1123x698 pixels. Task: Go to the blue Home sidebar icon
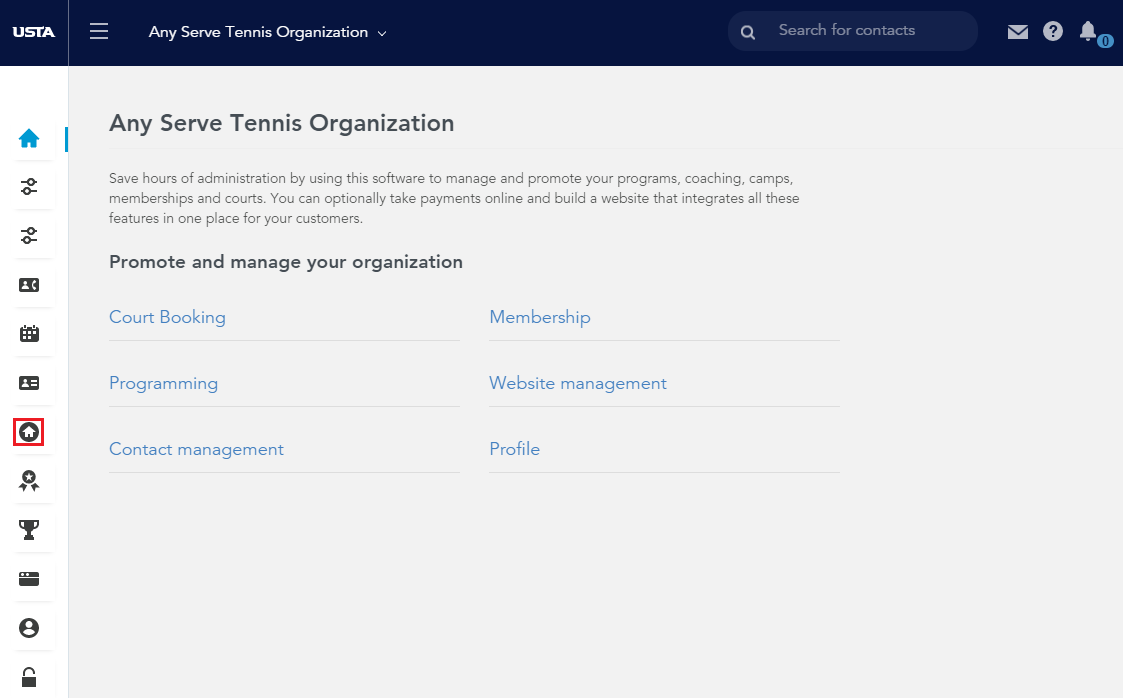[x=29, y=138]
